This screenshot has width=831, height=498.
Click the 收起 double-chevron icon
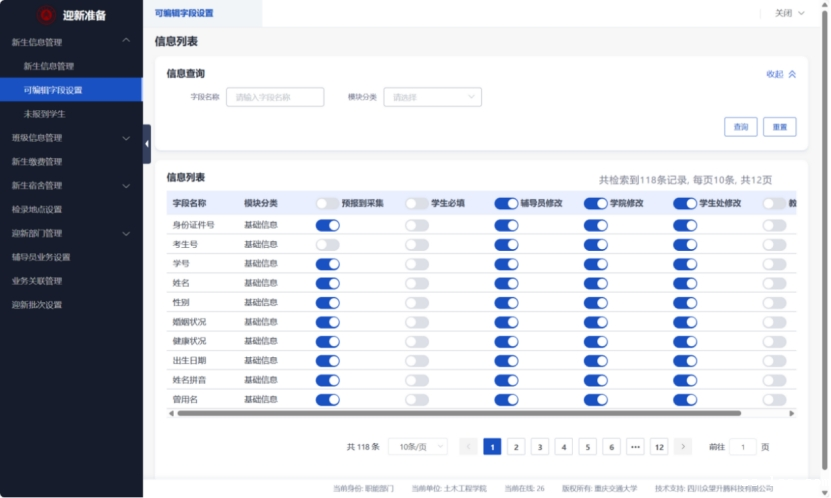pyautogui.click(x=792, y=74)
